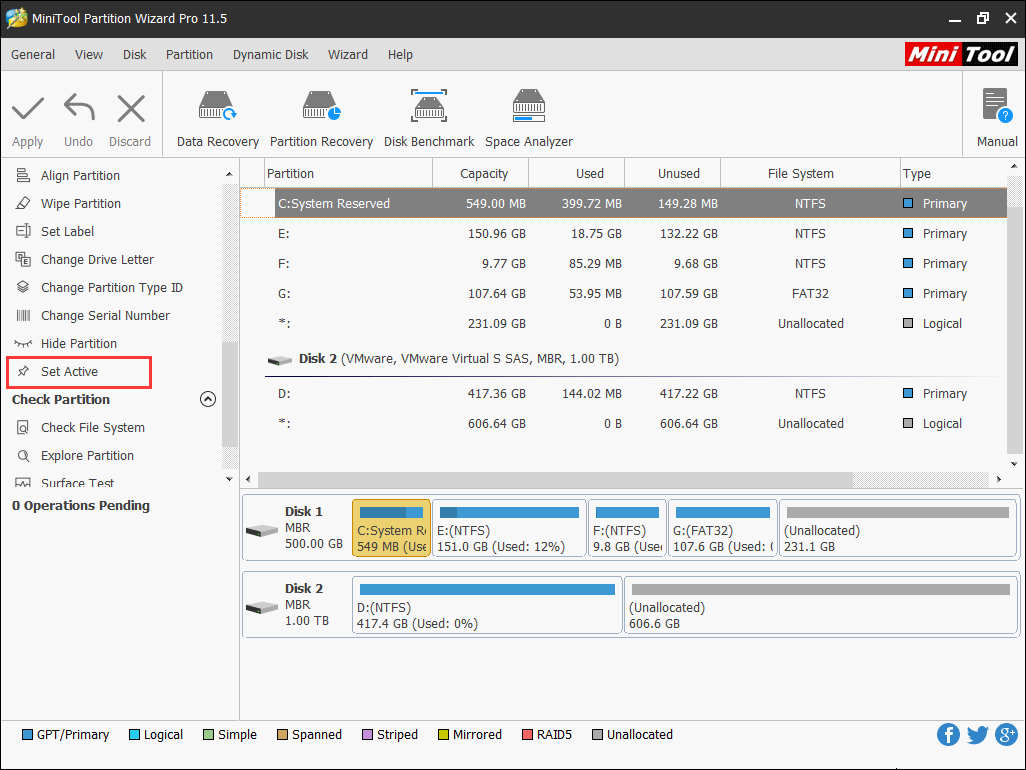Select the 231.09 GB unallocated row
The width and height of the screenshot is (1026, 770).
tap(624, 324)
